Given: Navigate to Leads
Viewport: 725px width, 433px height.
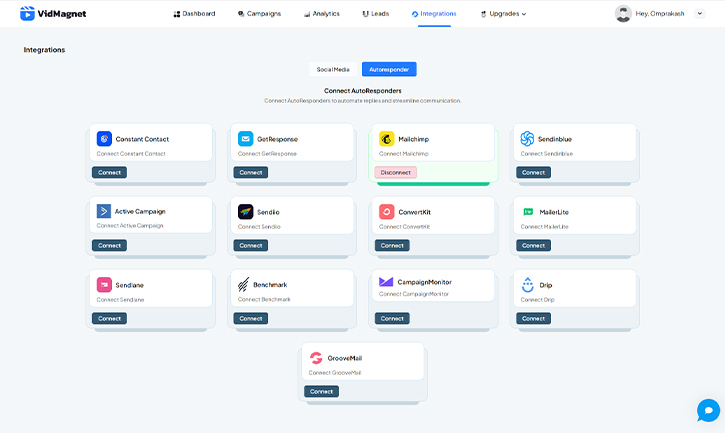Looking at the screenshot, I should pos(375,13).
